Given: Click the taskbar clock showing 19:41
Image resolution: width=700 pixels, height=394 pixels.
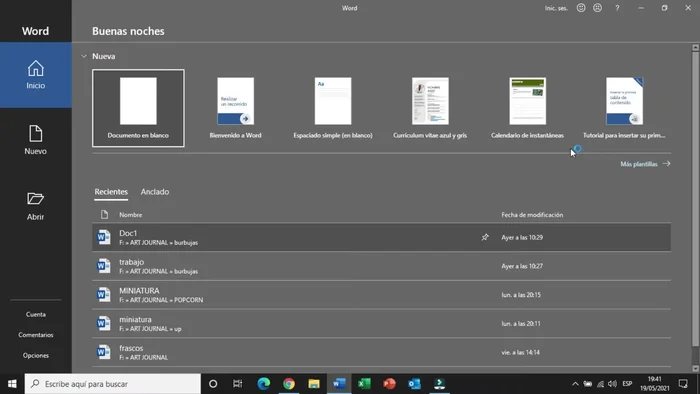Looking at the screenshot, I should tap(654, 384).
